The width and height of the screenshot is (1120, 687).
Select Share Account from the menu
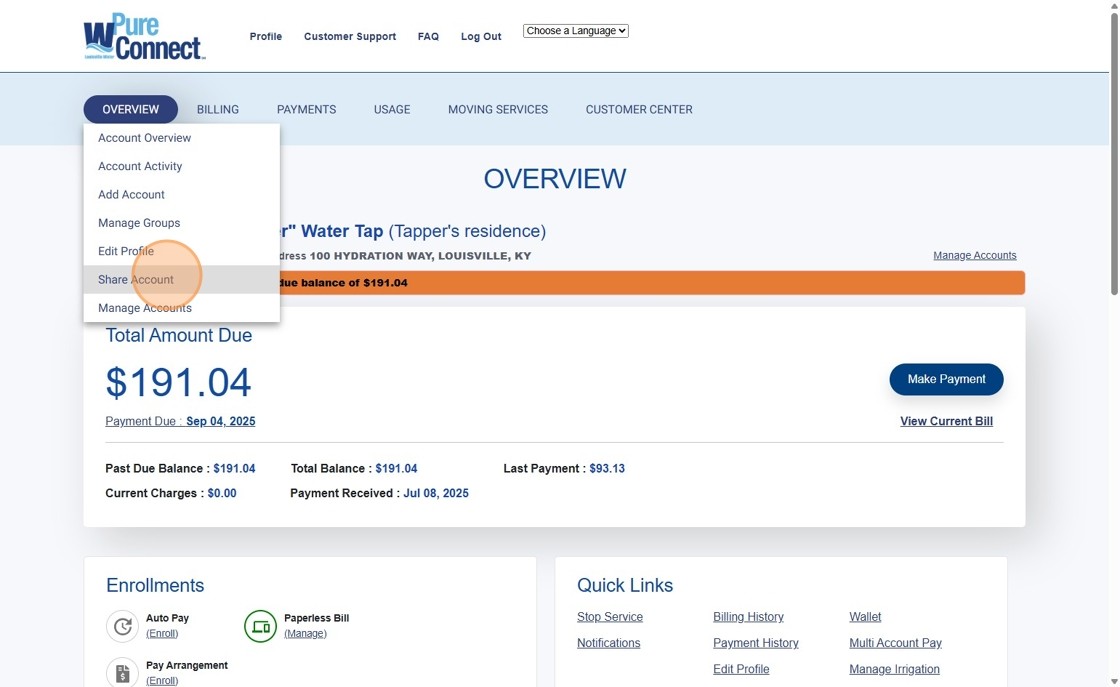coord(136,280)
